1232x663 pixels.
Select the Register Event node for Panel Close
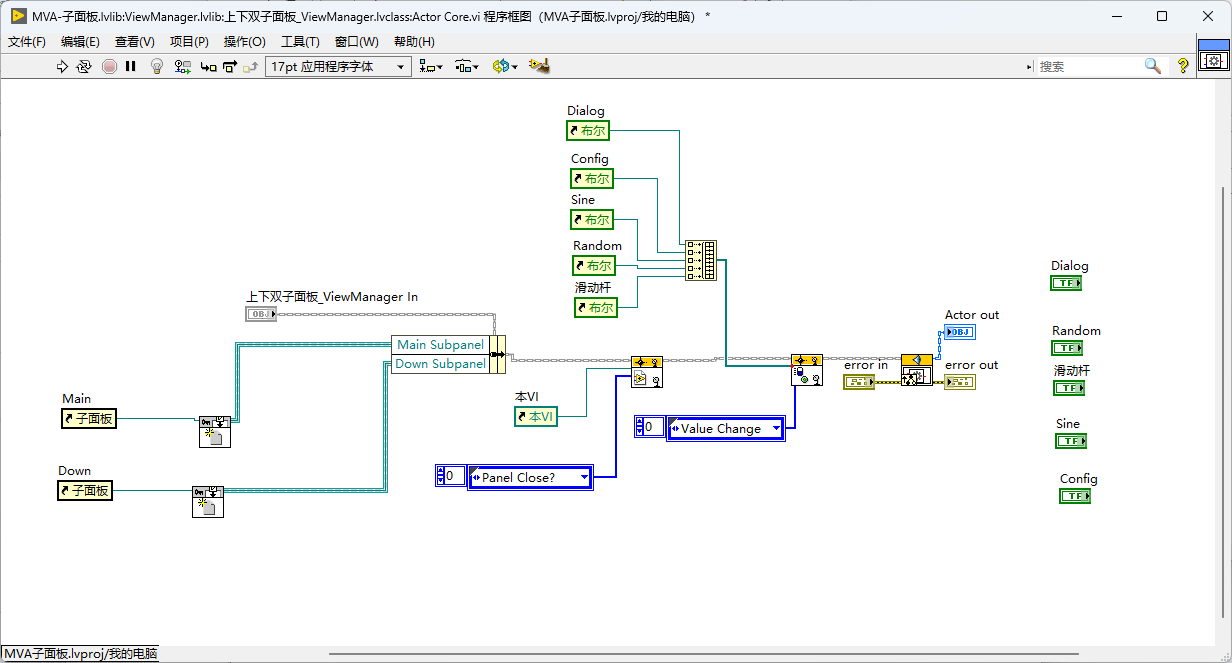tap(647, 371)
